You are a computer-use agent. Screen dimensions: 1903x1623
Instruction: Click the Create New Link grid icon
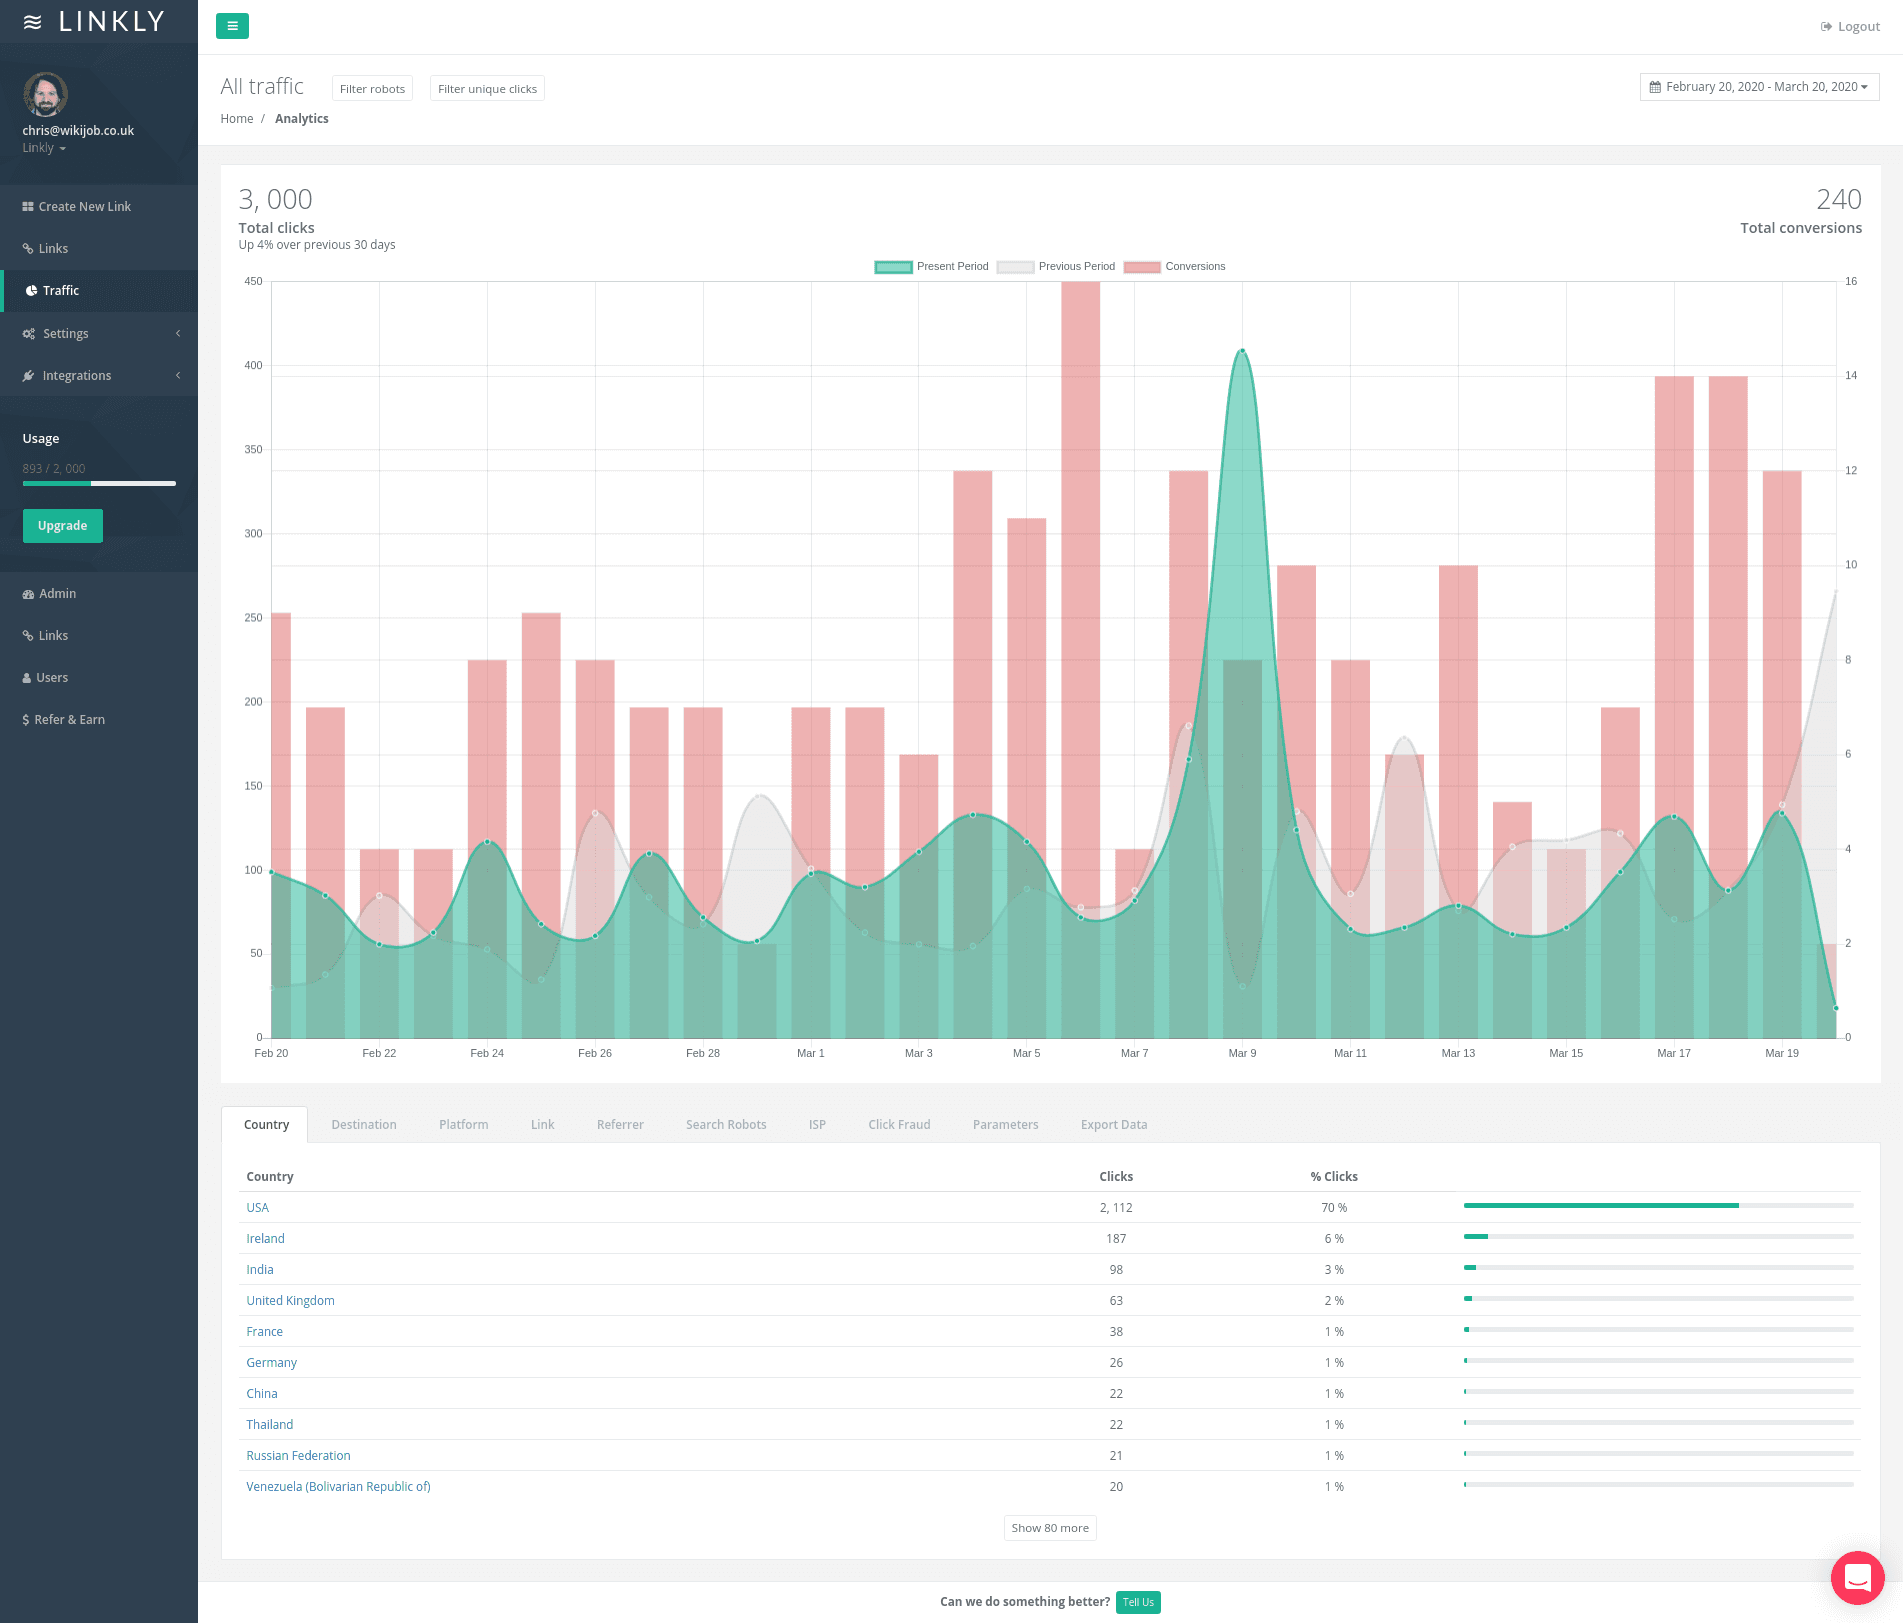(x=28, y=207)
